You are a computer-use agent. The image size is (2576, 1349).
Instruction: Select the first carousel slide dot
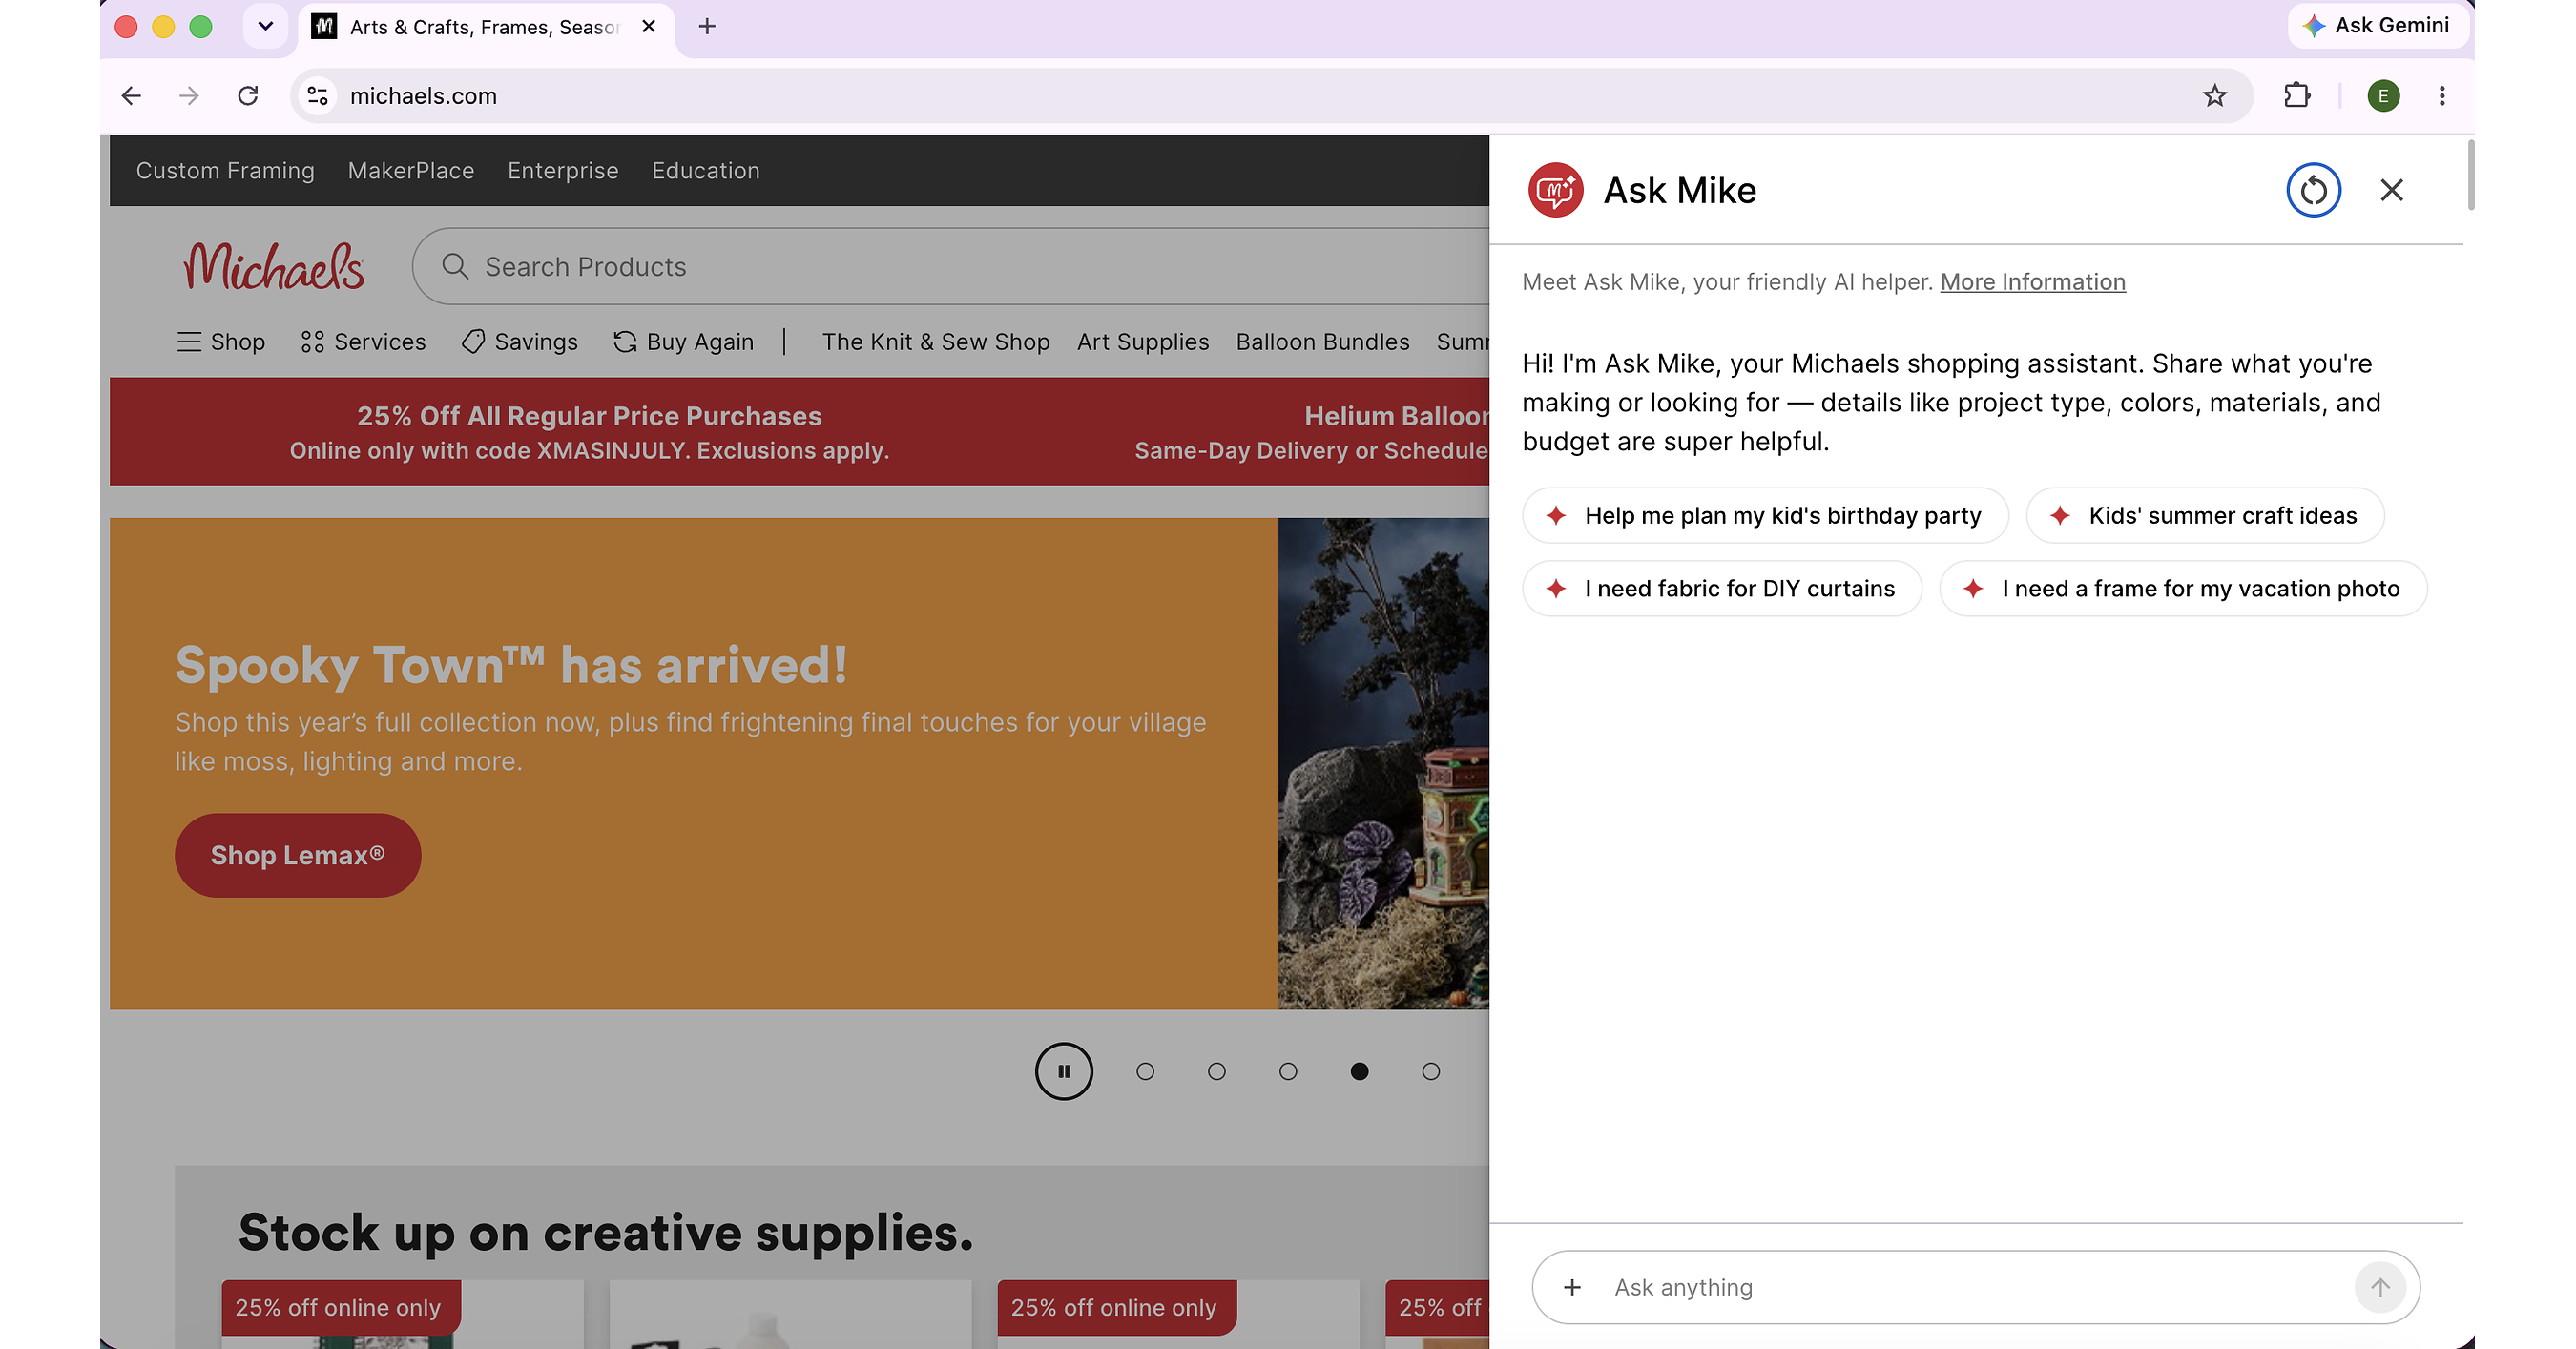1145,1071
